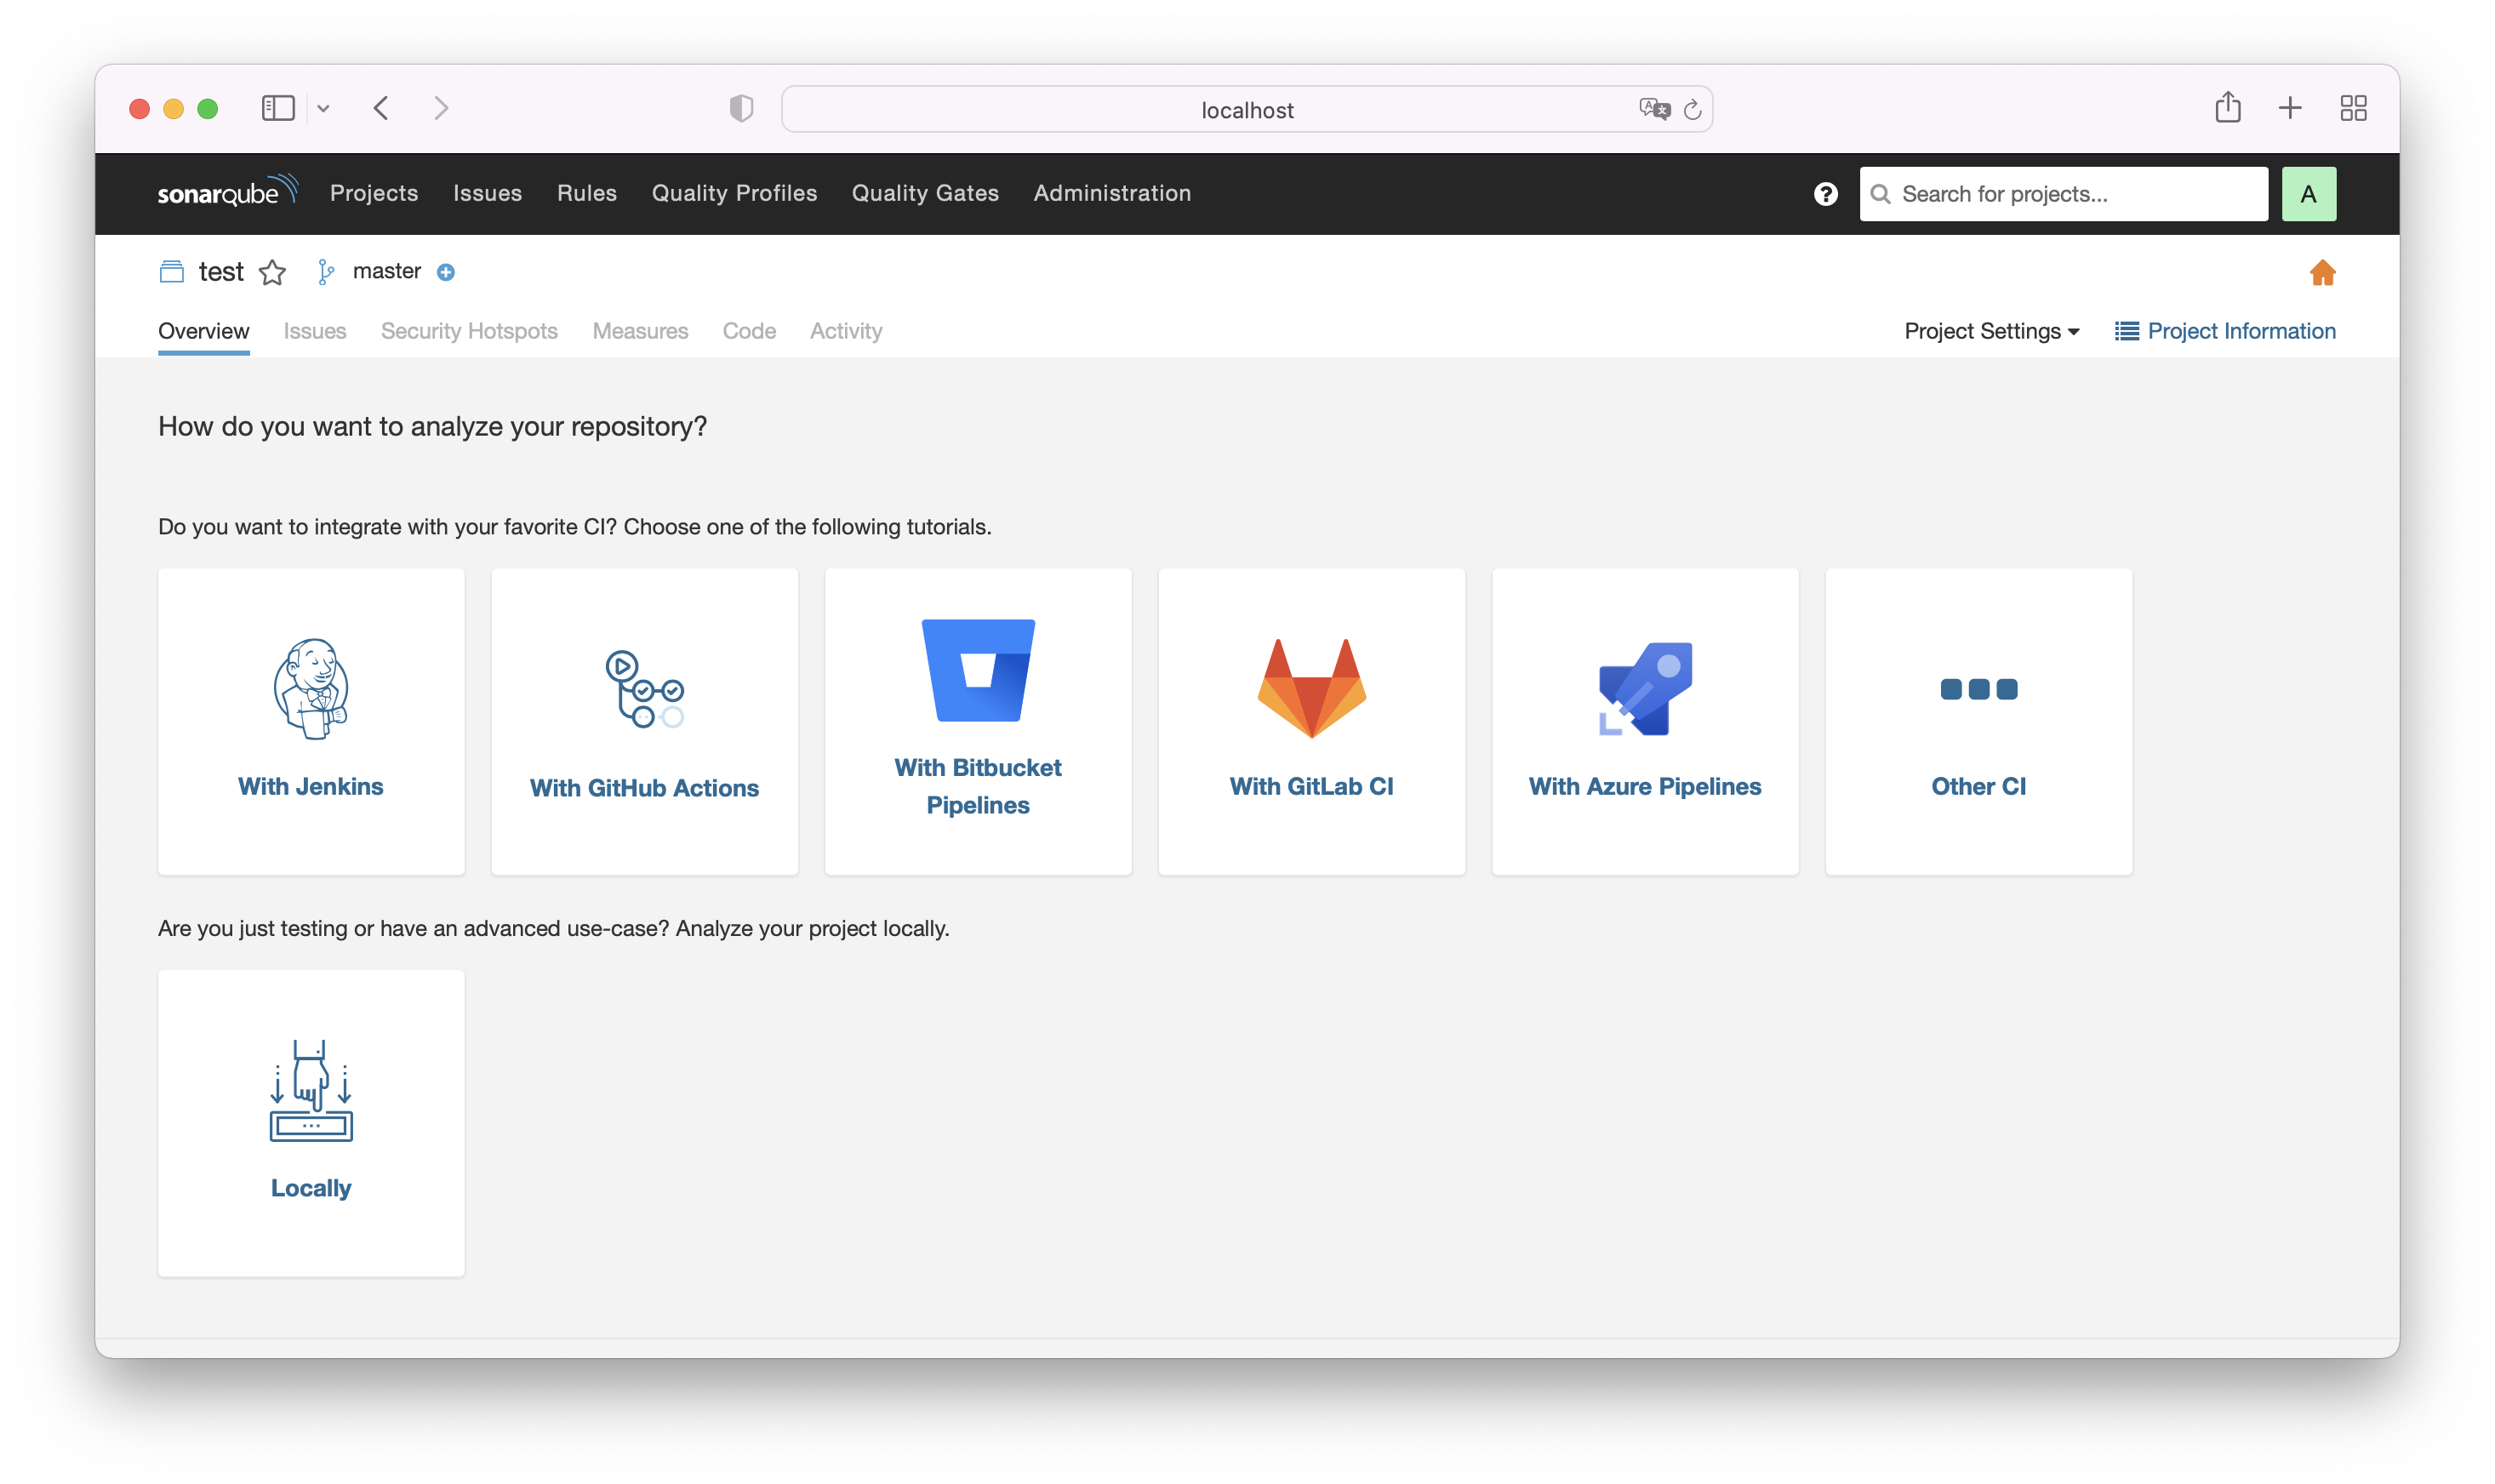
Task: Pick the GitLab fox logo
Action: pyautogui.click(x=1311, y=688)
